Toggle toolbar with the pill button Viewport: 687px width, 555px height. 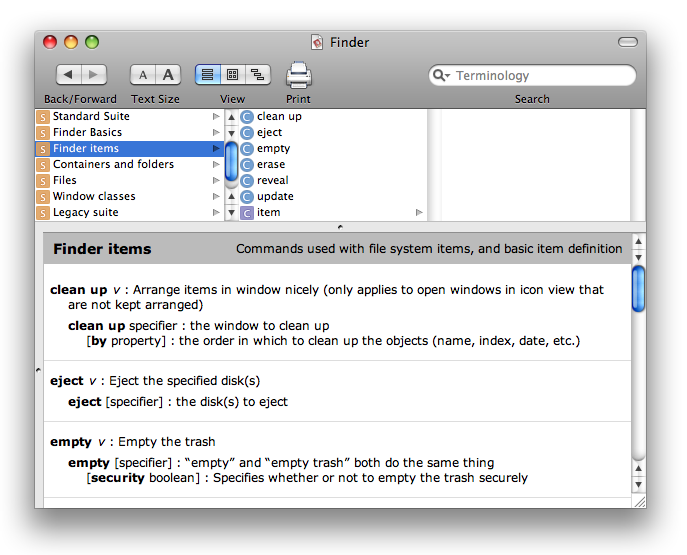tap(627, 42)
